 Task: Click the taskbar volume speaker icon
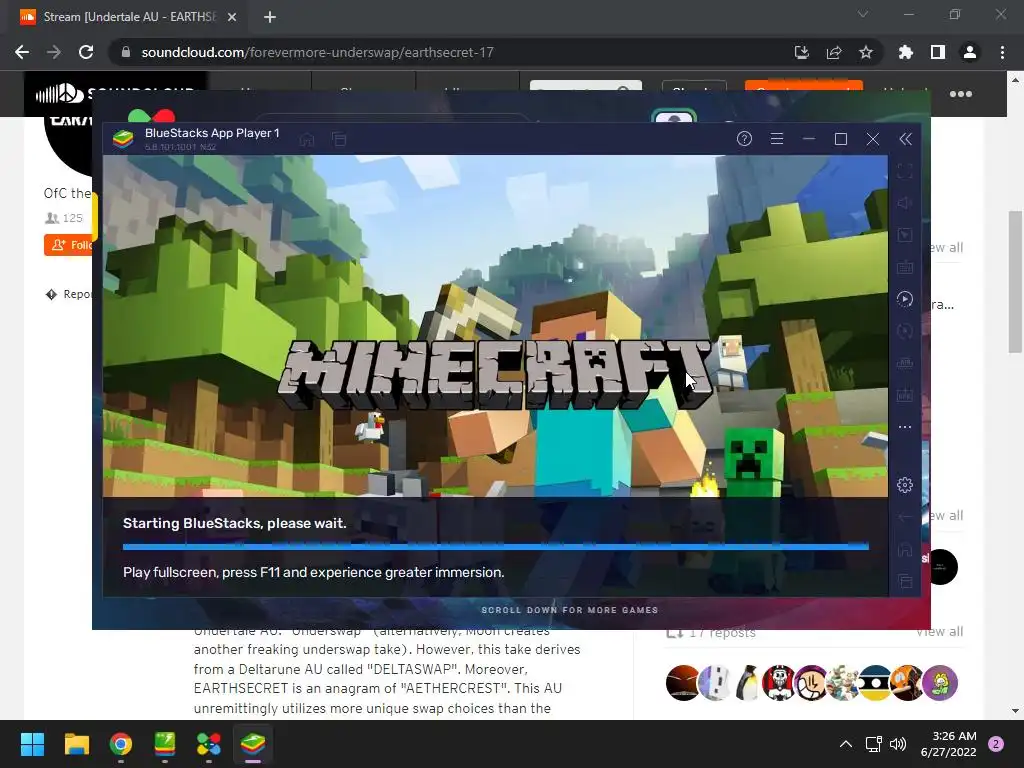click(898, 744)
